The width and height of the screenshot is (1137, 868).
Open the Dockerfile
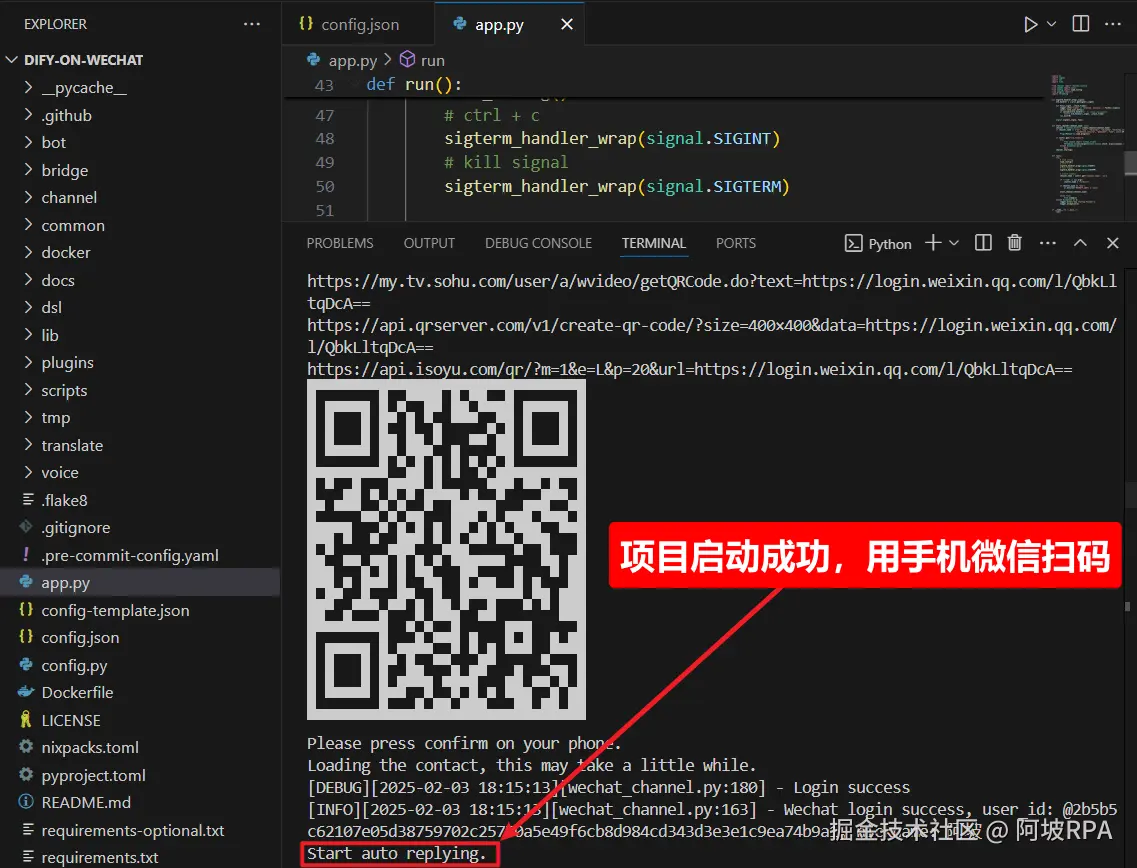pos(140,693)
